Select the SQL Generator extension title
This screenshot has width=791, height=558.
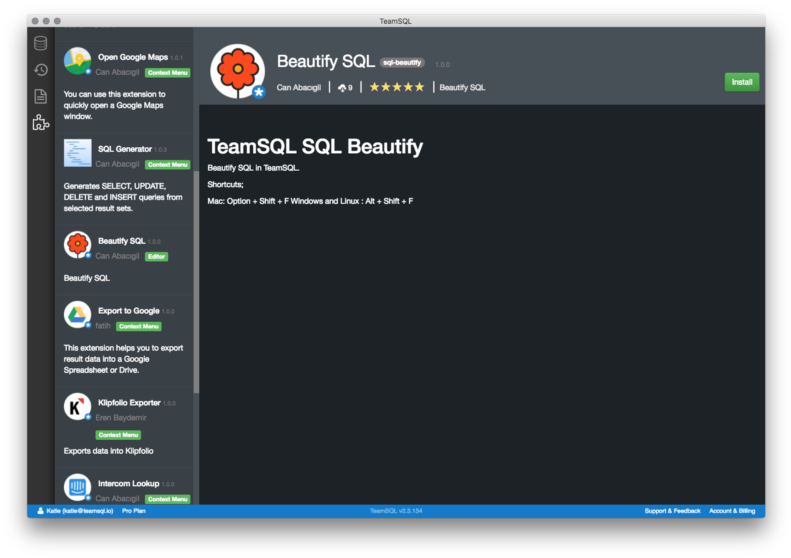point(125,149)
